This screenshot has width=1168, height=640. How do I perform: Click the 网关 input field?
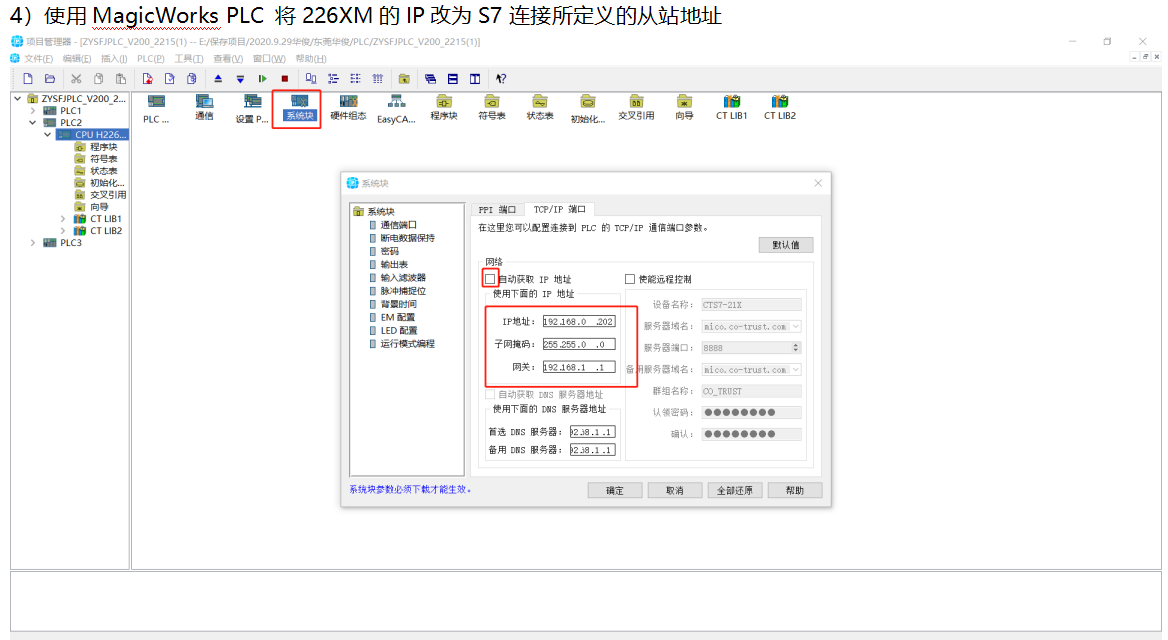click(579, 367)
